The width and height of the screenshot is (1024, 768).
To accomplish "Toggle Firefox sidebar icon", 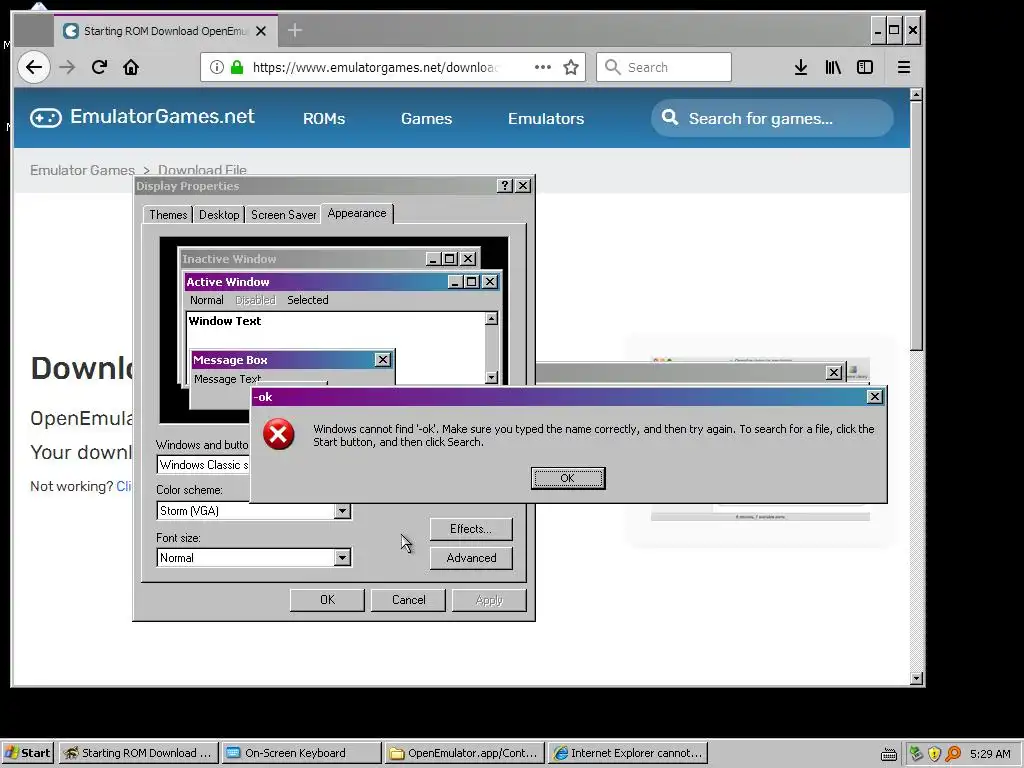I will coord(865,67).
